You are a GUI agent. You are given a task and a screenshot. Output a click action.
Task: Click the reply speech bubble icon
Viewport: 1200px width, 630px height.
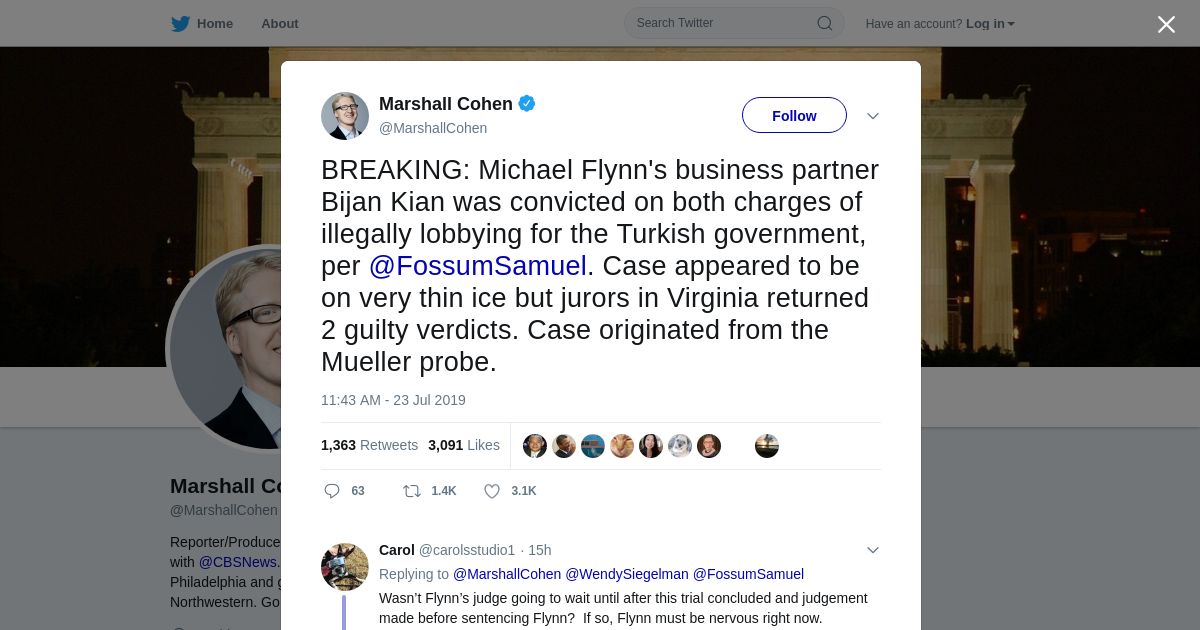tap(333, 491)
